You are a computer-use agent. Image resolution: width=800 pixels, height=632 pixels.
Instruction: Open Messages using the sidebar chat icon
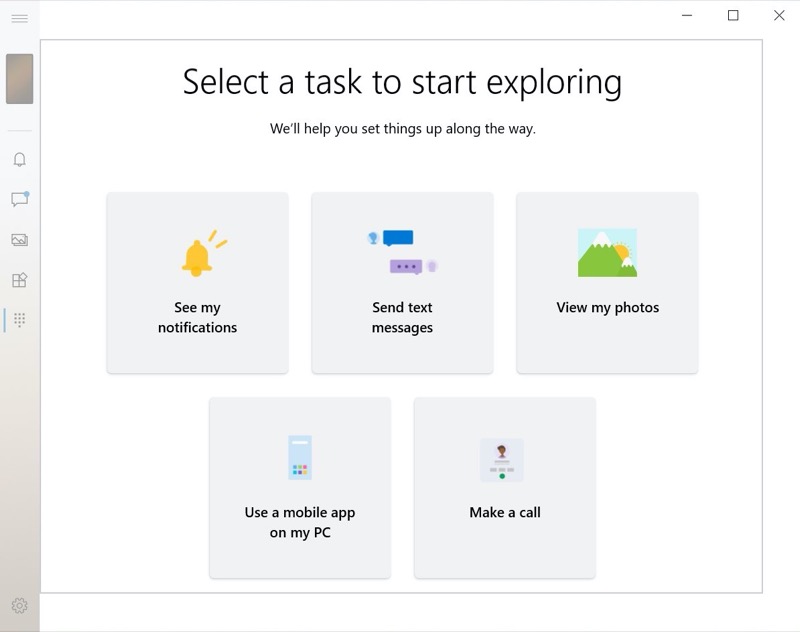coord(20,199)
